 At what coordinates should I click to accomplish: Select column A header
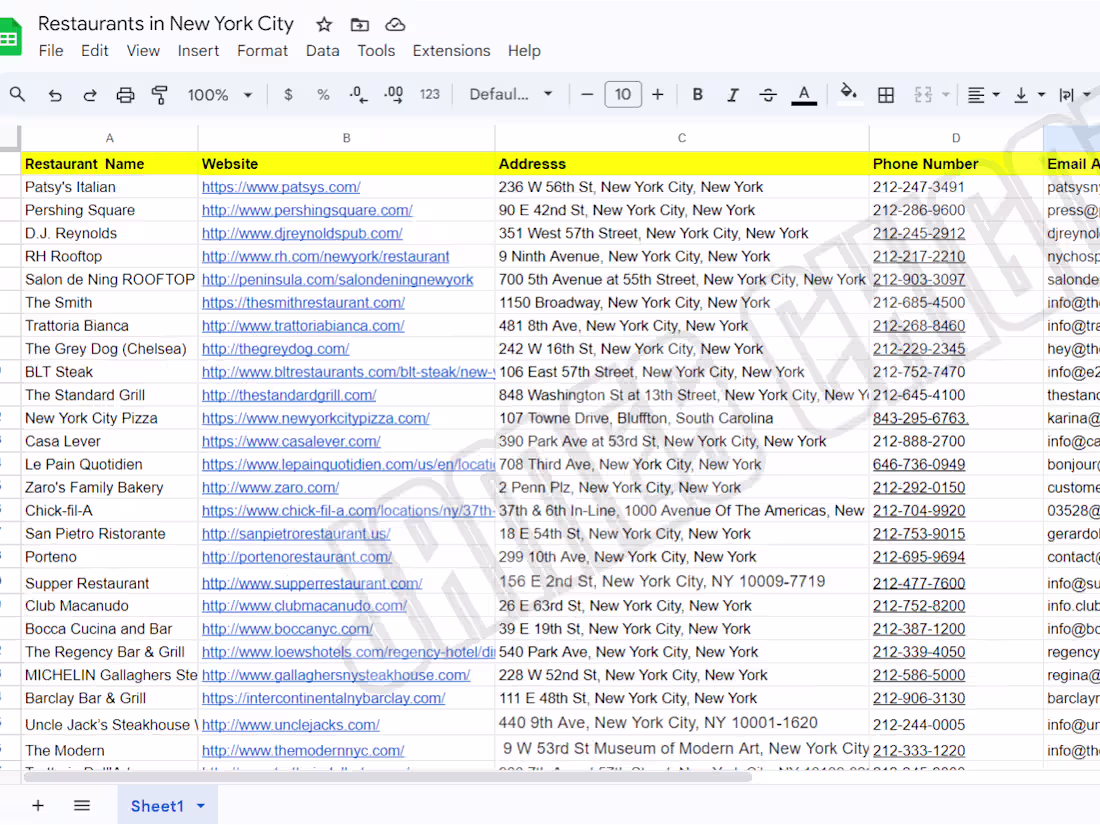(x=109, y=138)
